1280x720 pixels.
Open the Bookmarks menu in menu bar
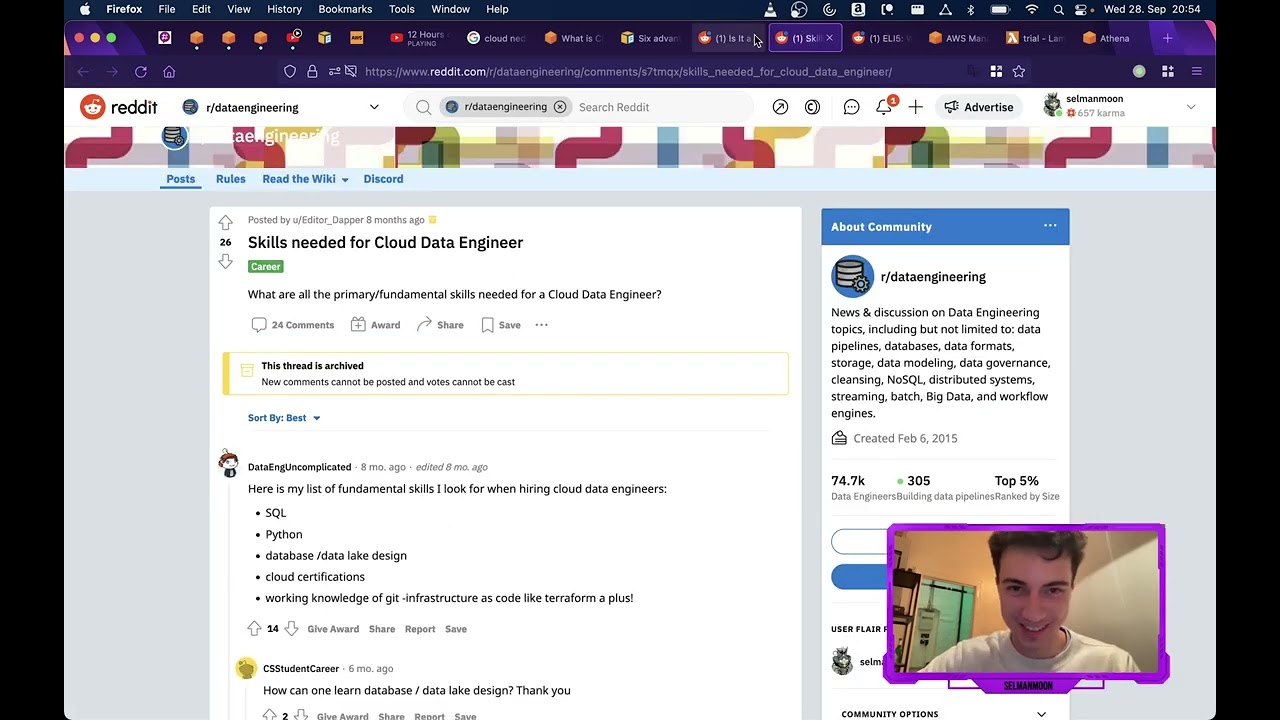pyautogui.click(x=345, y=9)
